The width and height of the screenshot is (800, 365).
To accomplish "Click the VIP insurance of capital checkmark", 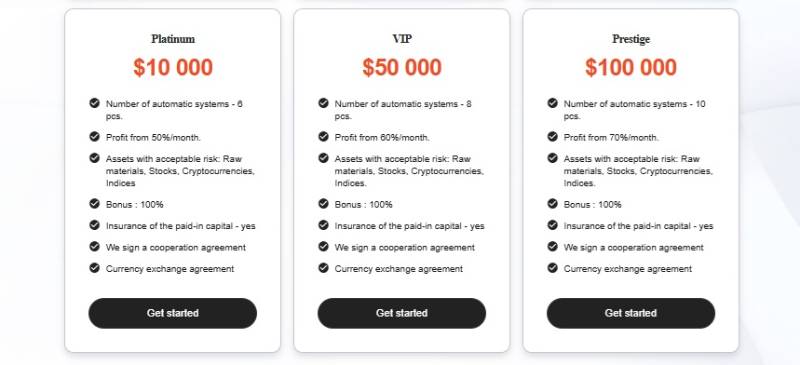I will click(323, 225).
